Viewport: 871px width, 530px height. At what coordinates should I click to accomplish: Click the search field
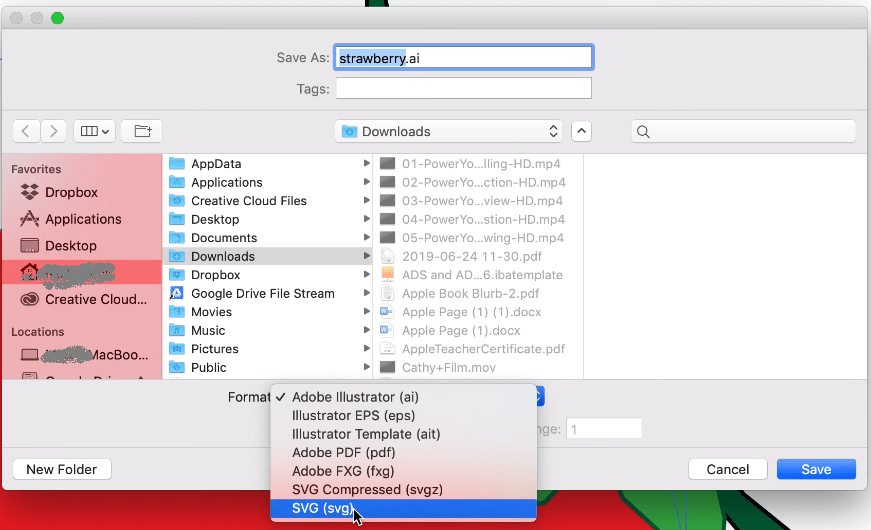pos(743,131)
